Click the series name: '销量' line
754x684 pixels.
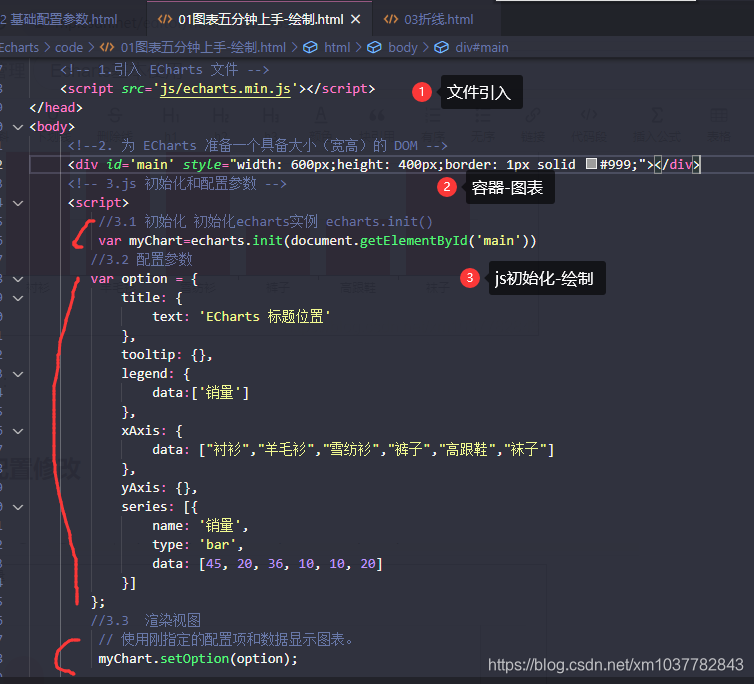(200, 526)
